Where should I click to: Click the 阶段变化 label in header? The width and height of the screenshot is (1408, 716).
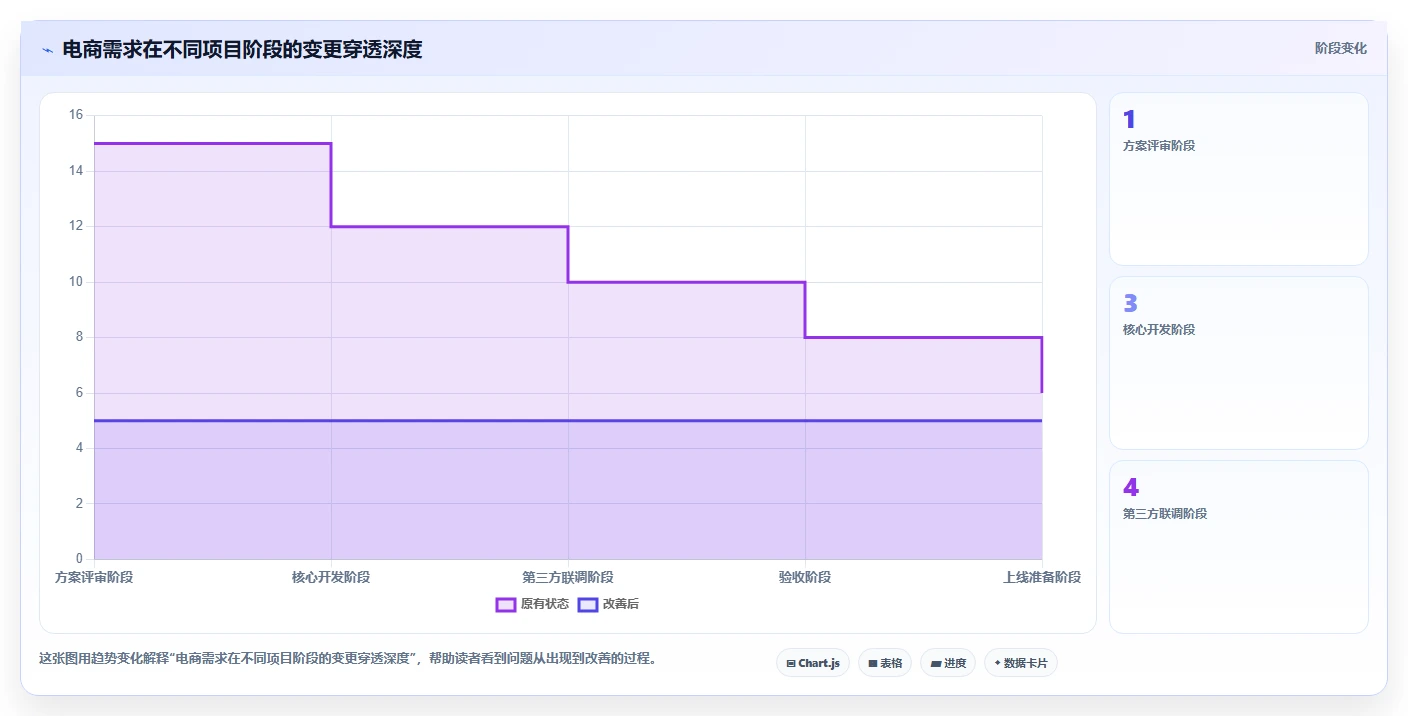(x=1340, y=49)
